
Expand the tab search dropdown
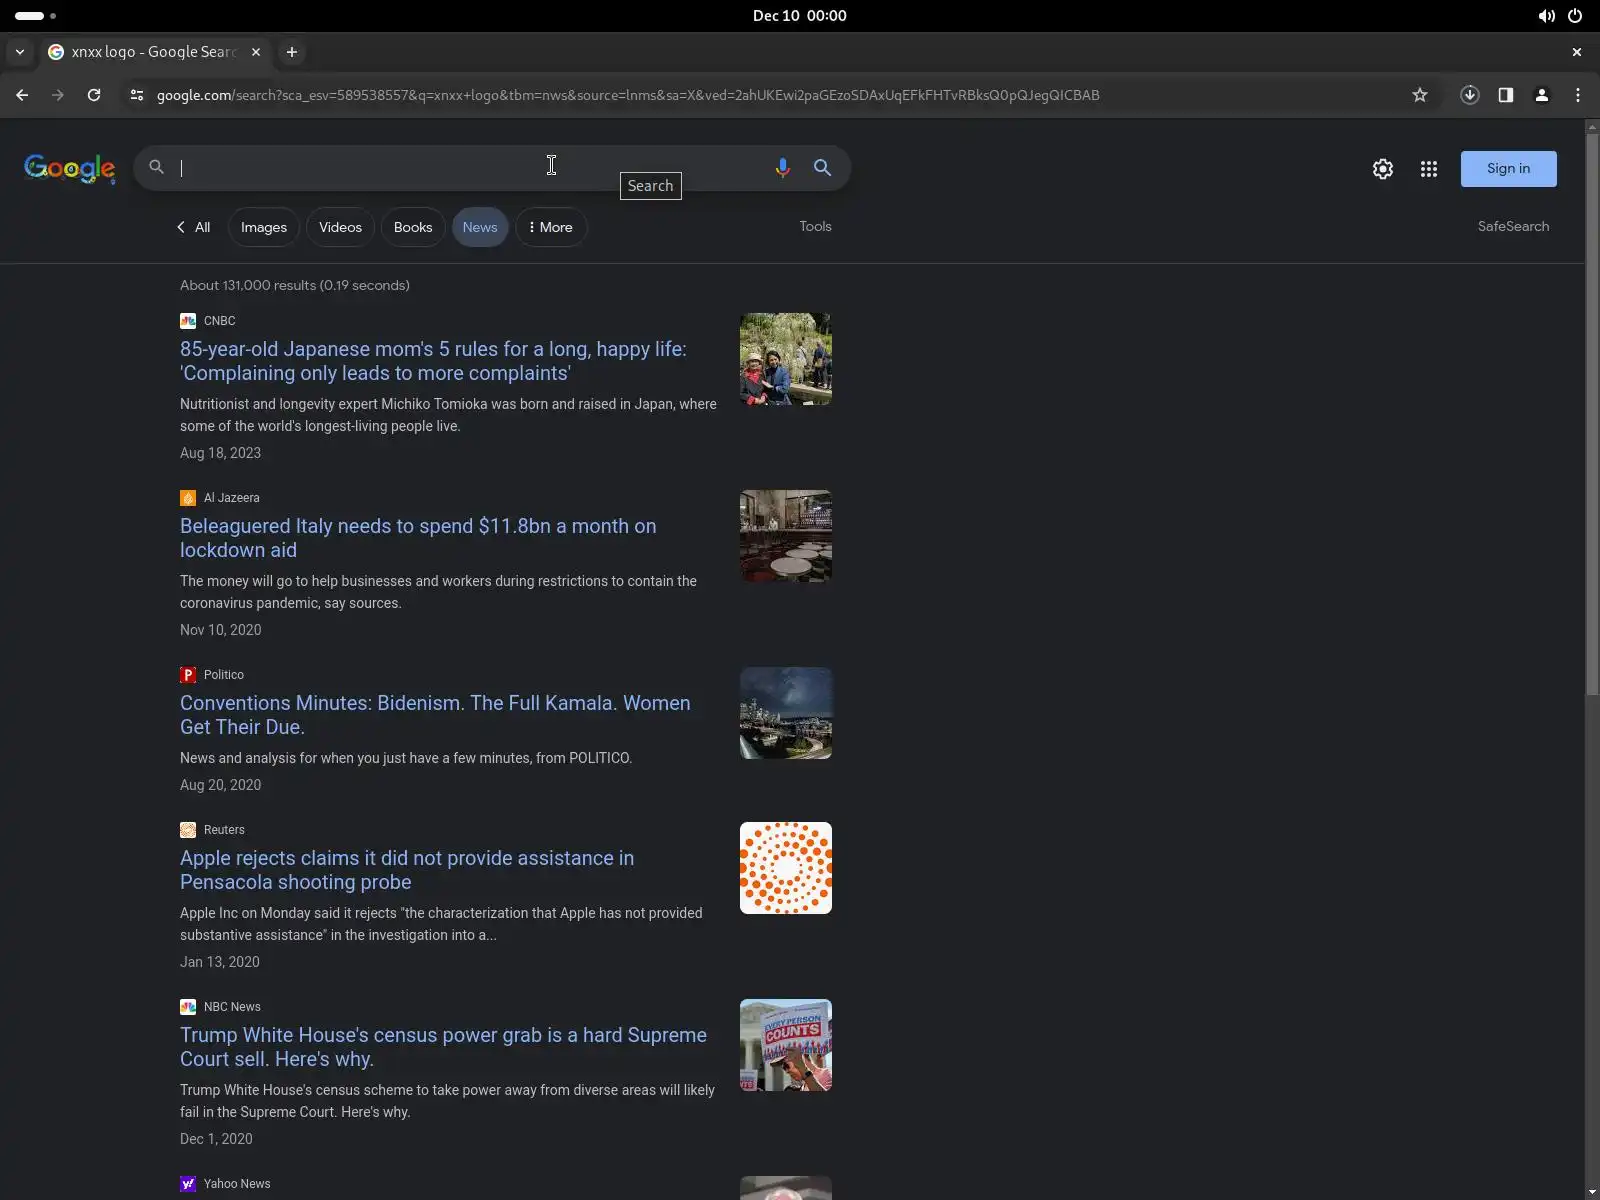click(20, 52)
